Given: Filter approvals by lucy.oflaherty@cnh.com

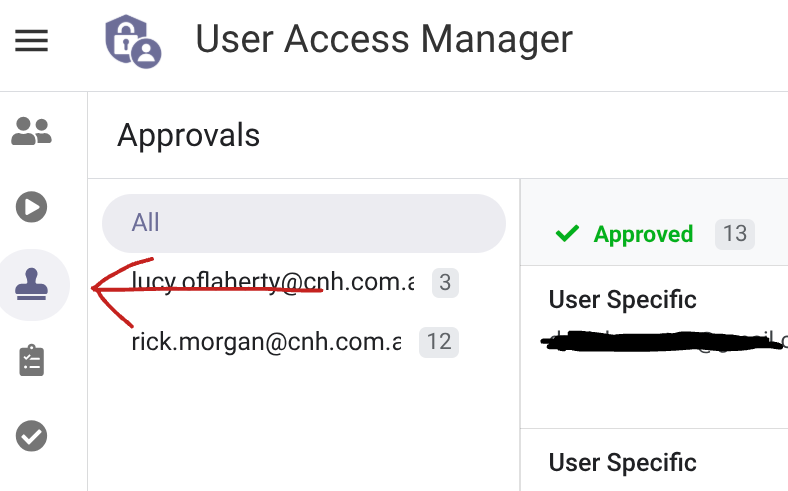Looking at the screenshot, I should pos(272,284).
